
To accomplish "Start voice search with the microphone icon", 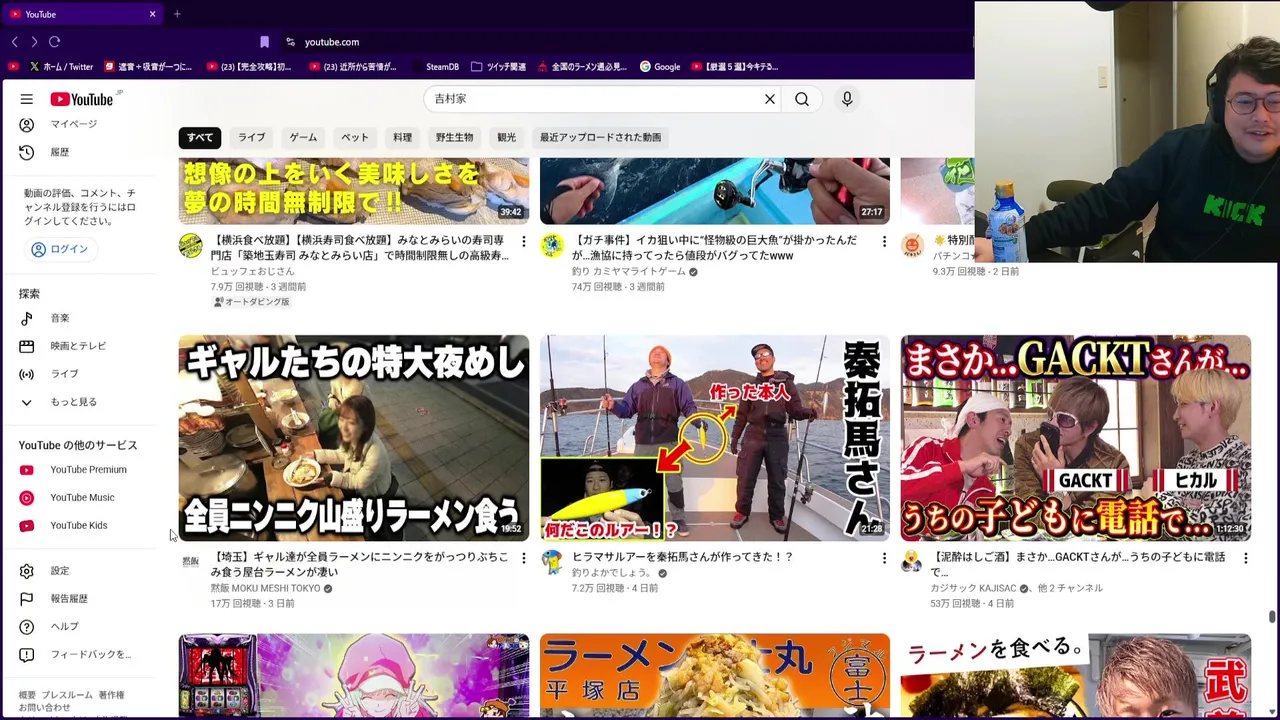I will pyautogui.click(x=847, y=99).
